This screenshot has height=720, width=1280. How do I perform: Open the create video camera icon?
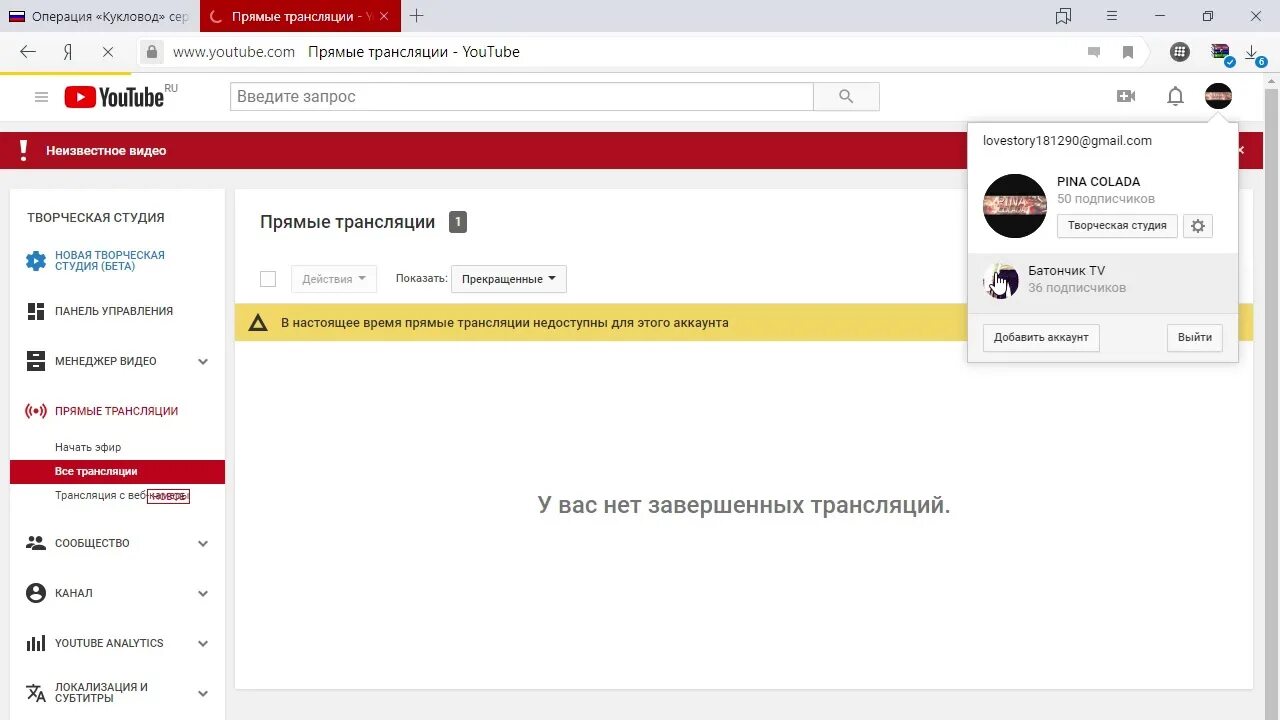[1126, 96]
